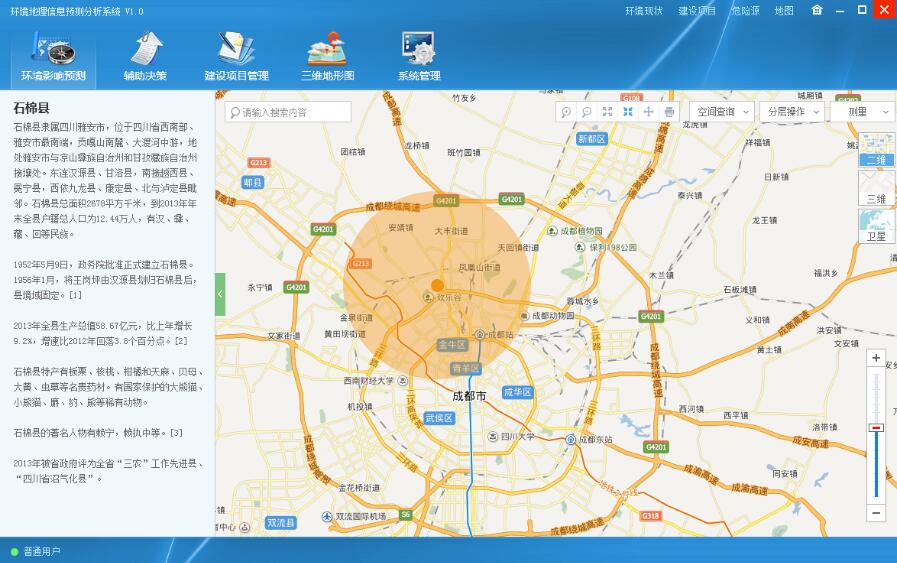Image resolution: width=897 pixels, height=563 pixels.
Task: Switch map to 二维 view
Action: (x=876, y=149)
